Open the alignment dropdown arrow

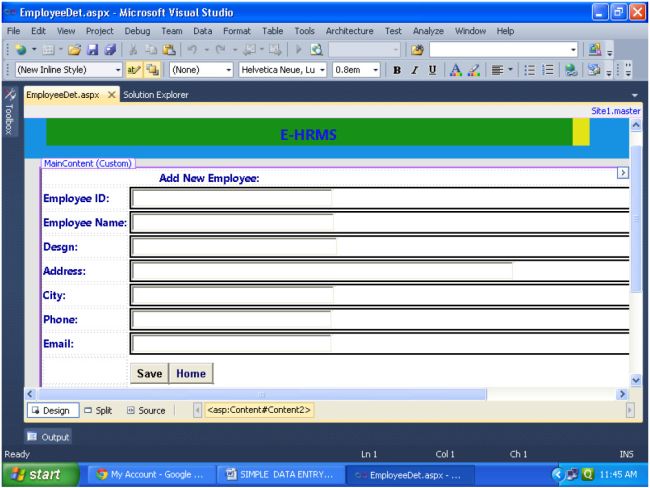(x=510, y=70)
